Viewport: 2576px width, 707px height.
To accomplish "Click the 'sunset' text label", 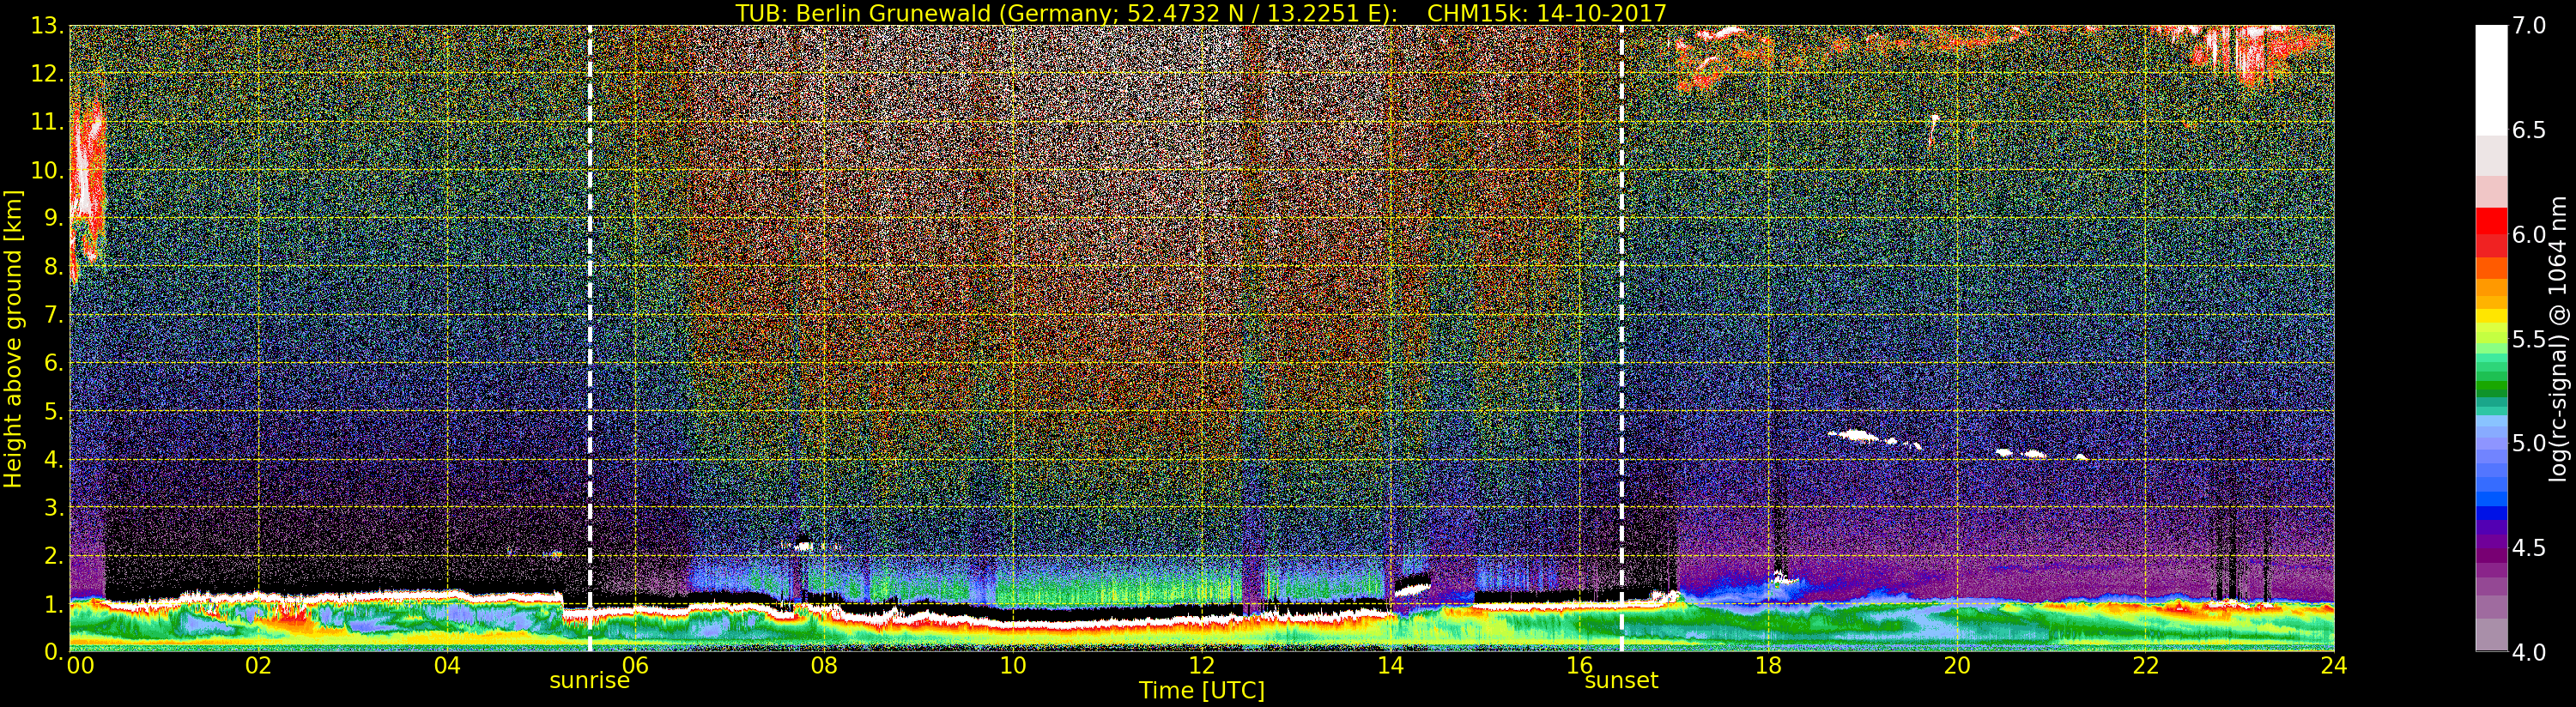I will click(x=1621, y=681).
